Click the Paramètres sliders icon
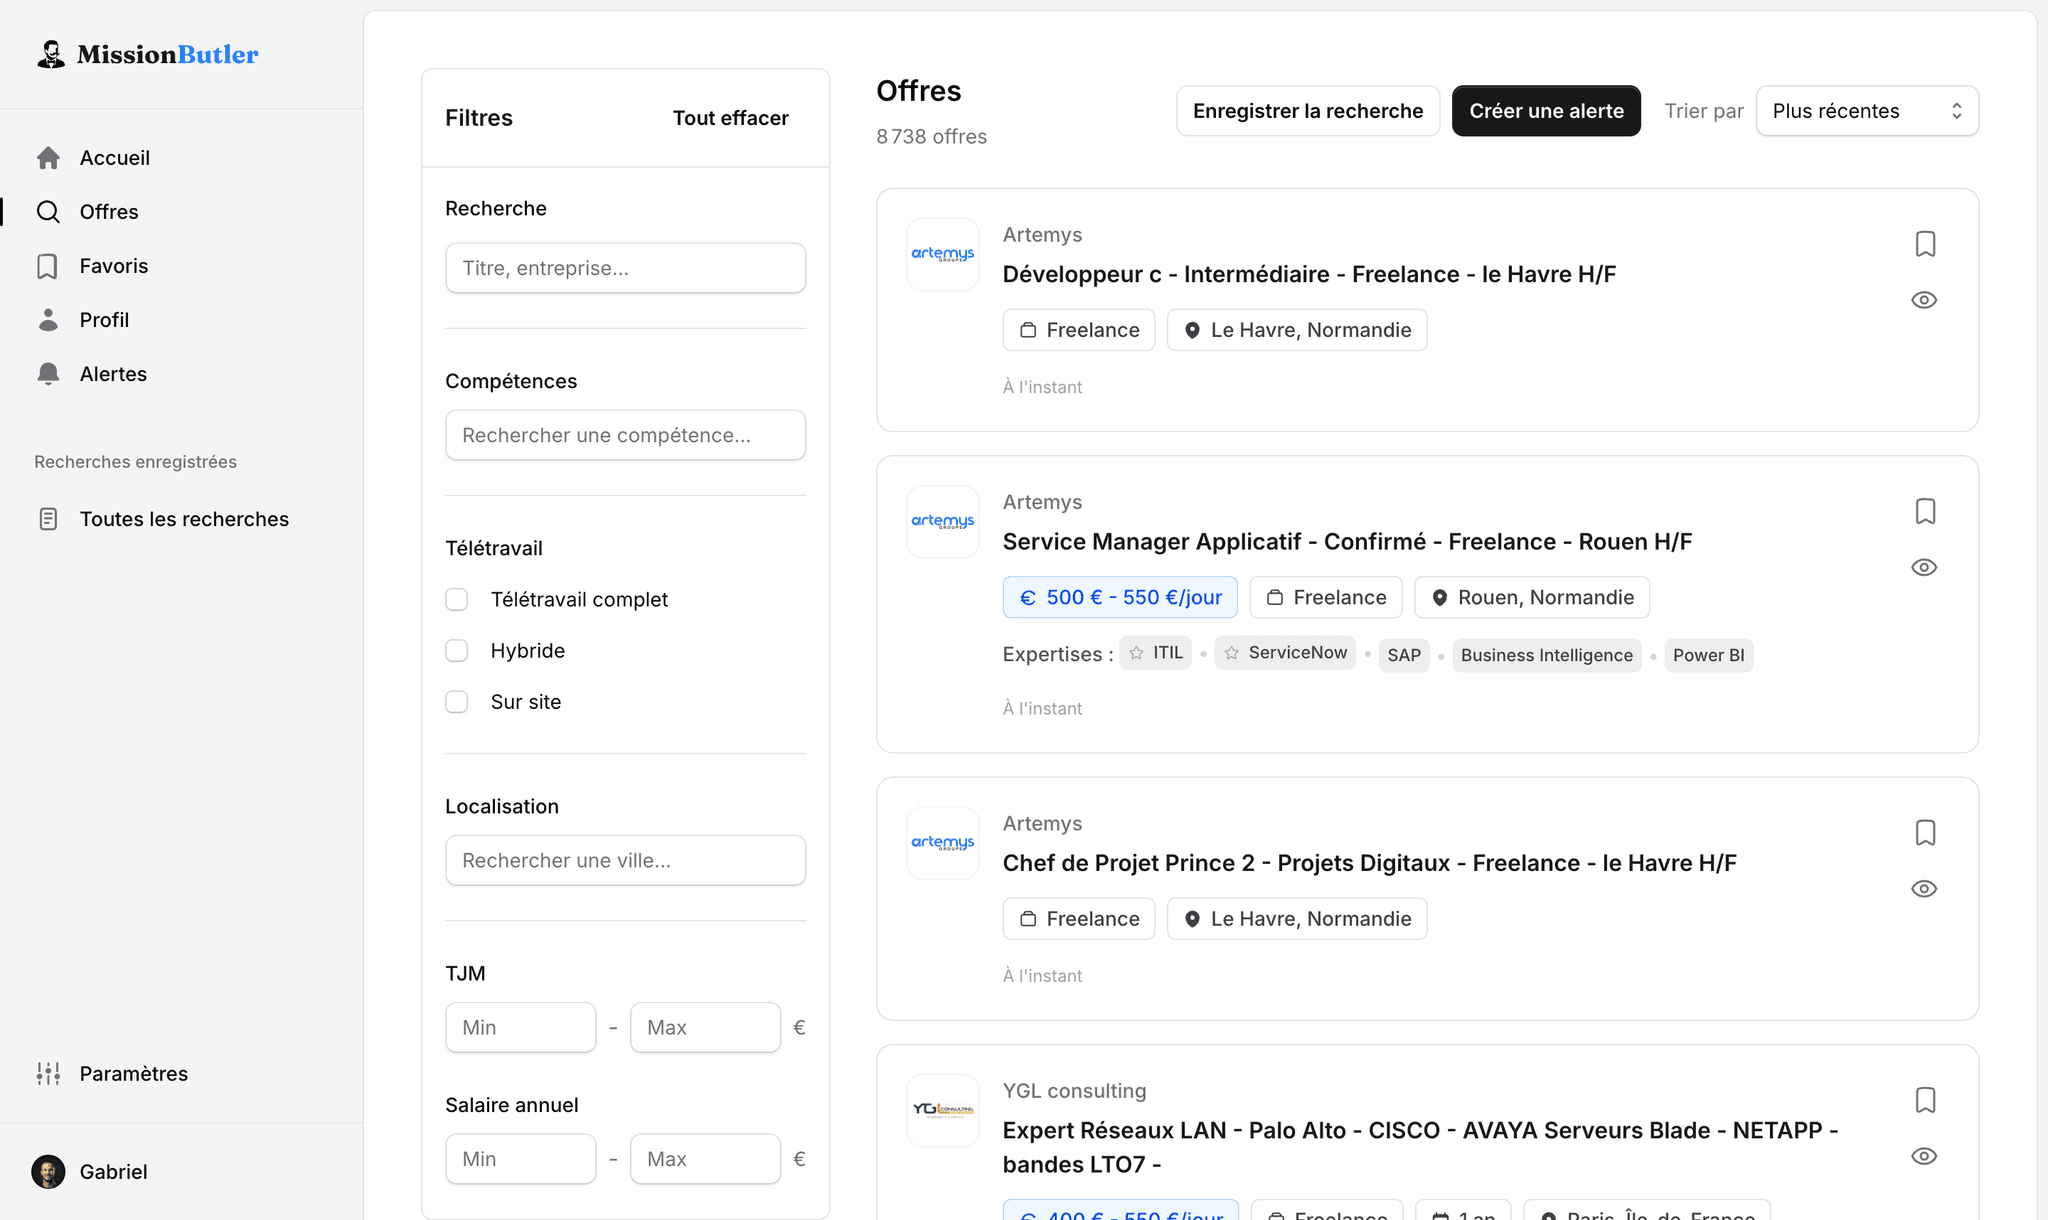This screenshot has height=1220, width=2048. click(x=48, y=1074)
